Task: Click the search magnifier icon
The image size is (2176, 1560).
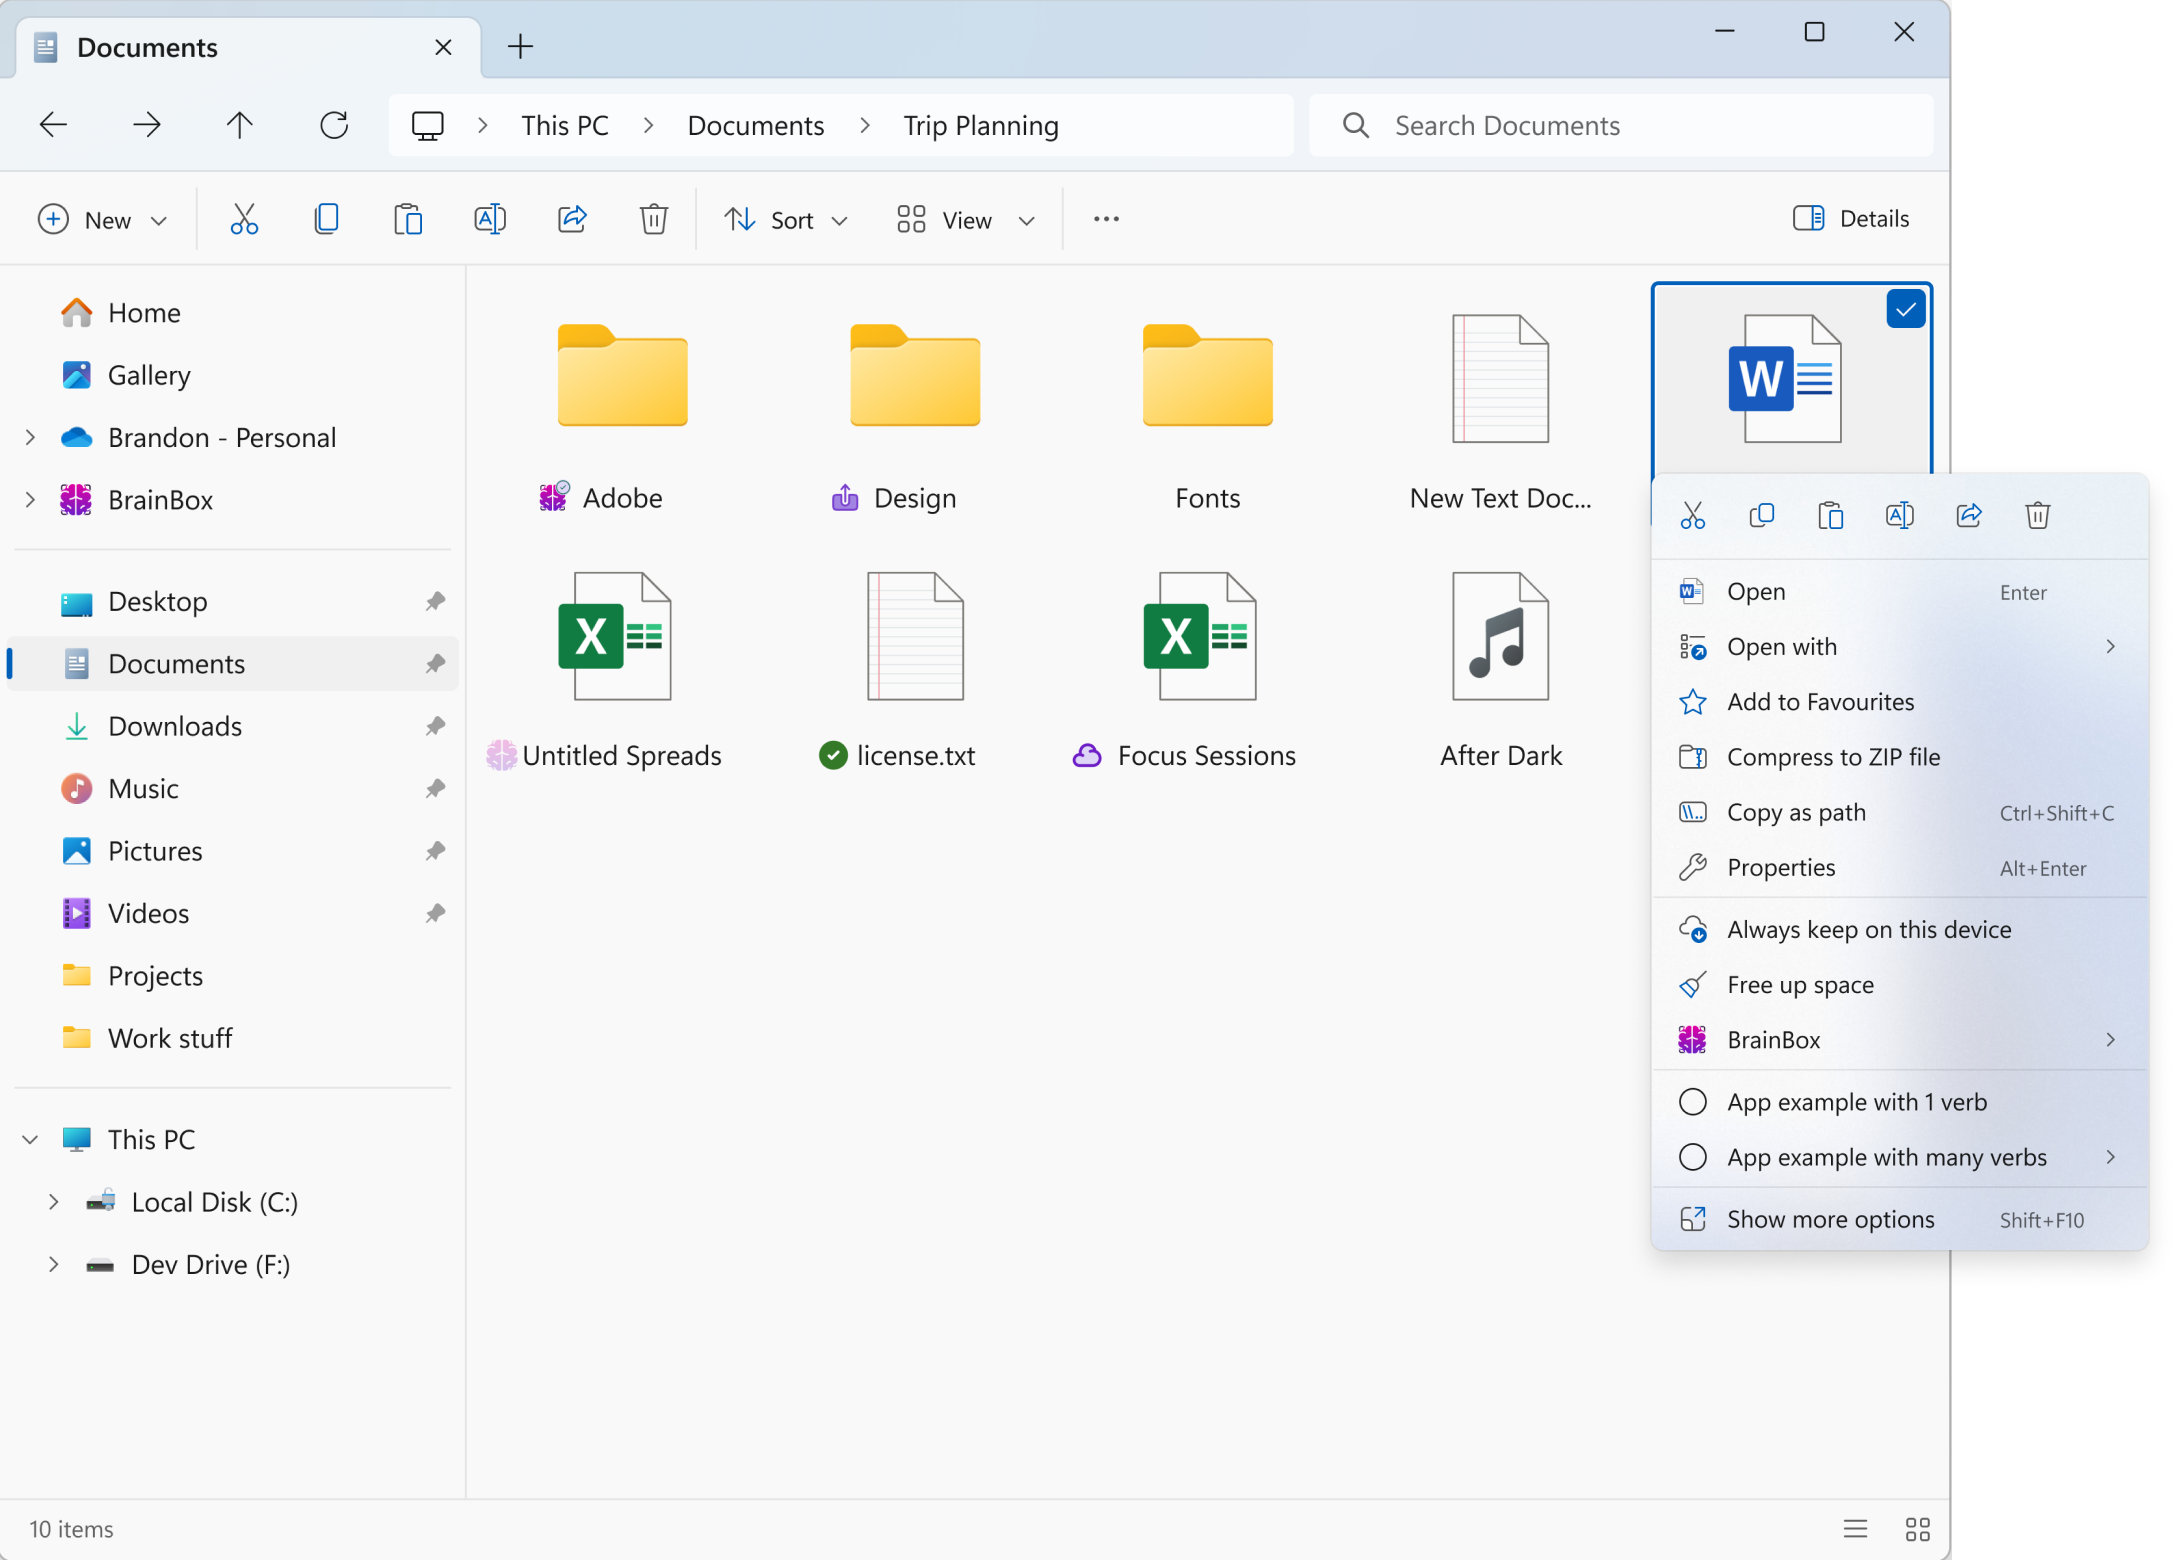Action: (x=1356, y=125)
